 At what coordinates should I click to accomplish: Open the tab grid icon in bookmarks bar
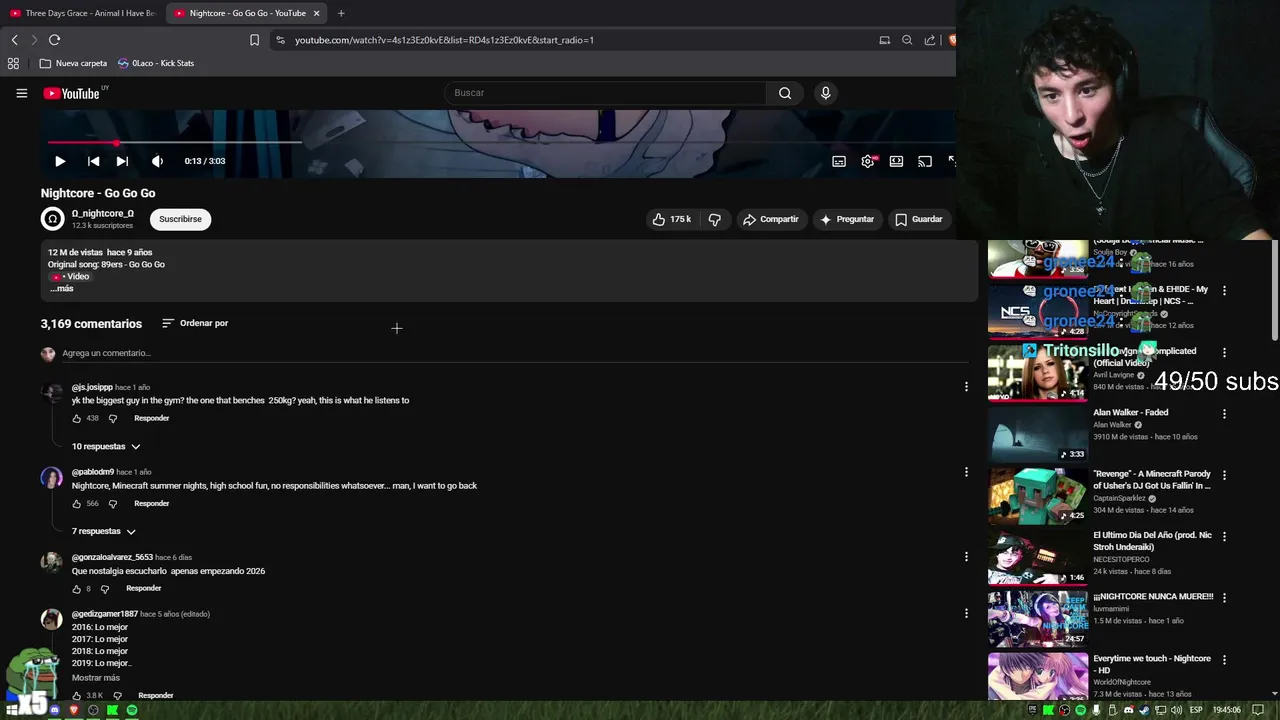[13, 63]
